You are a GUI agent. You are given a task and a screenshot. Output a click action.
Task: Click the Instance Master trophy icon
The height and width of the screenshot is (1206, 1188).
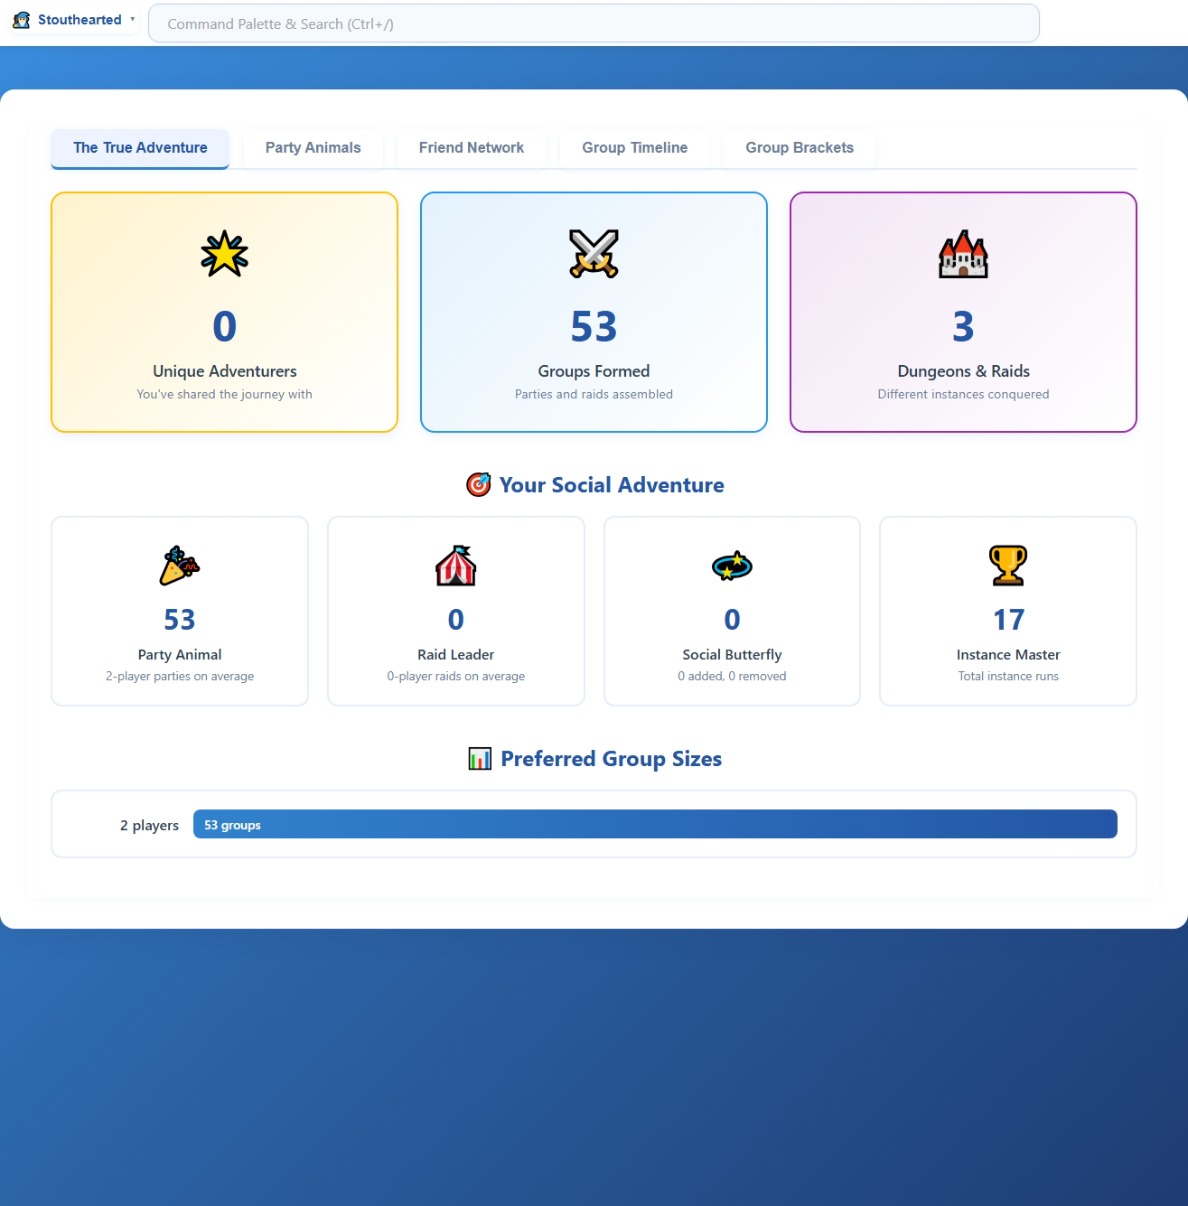(x=1008, y=566)
